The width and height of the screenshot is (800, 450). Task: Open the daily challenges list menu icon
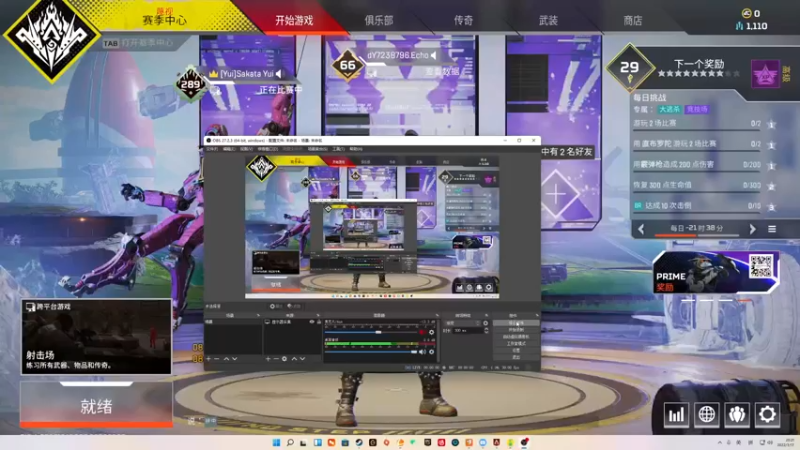(x=772, y=230)
